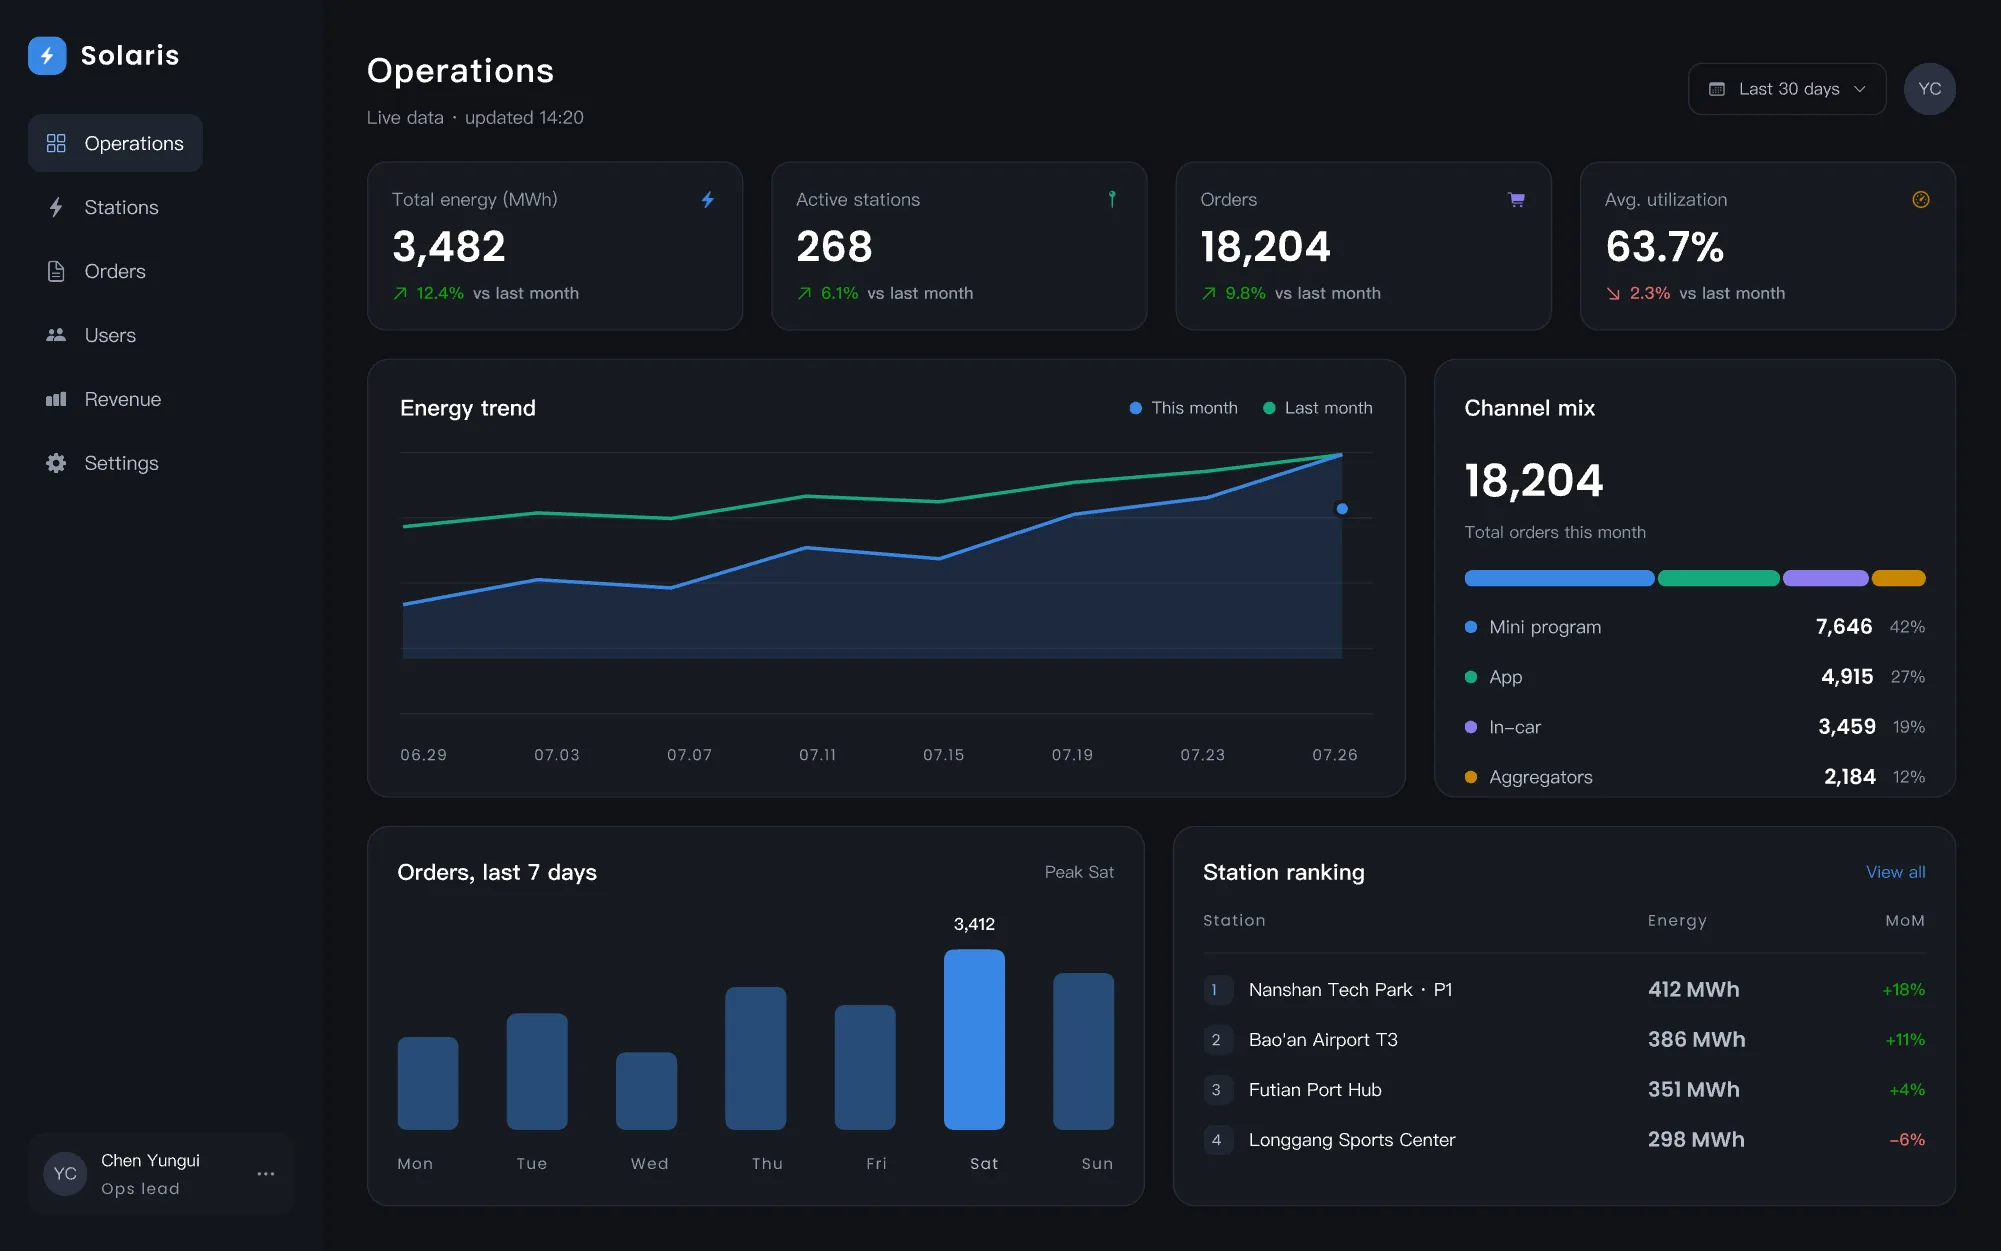
Task: Click the up arrow beside 12.4%
Action: point(400,293)
